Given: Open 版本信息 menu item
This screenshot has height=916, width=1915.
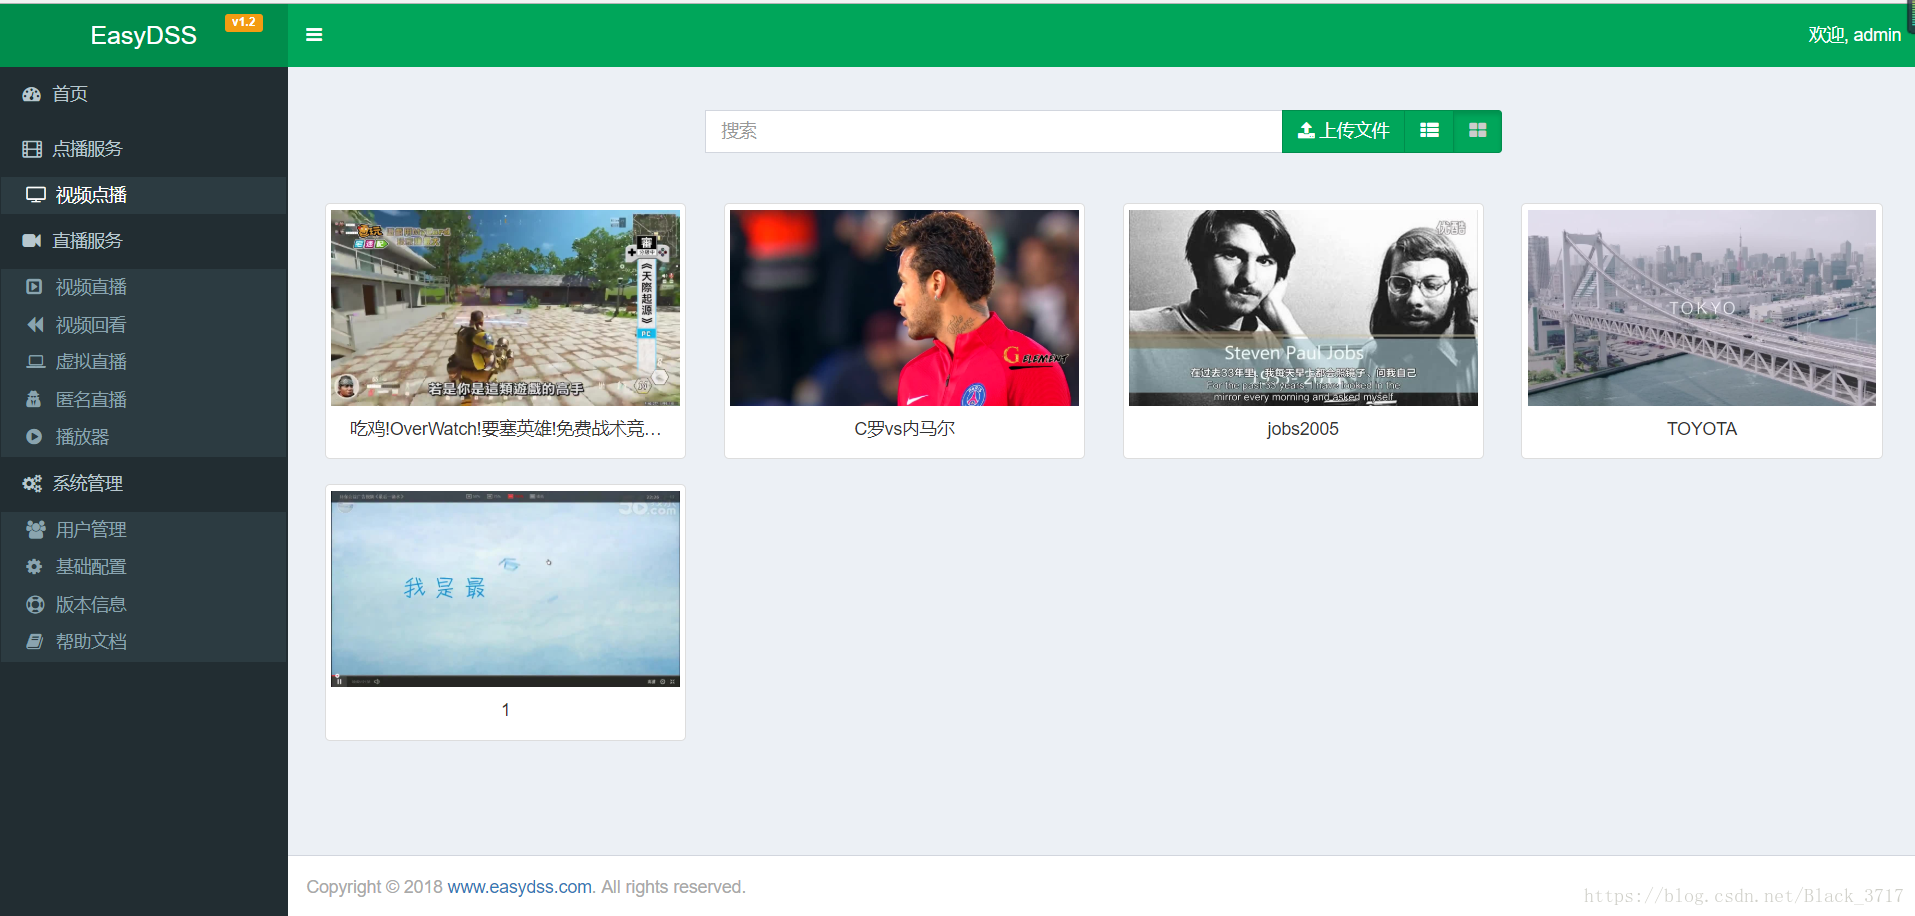Looking at the screenshot, I should pyautogui.click(x=144, y=604).
